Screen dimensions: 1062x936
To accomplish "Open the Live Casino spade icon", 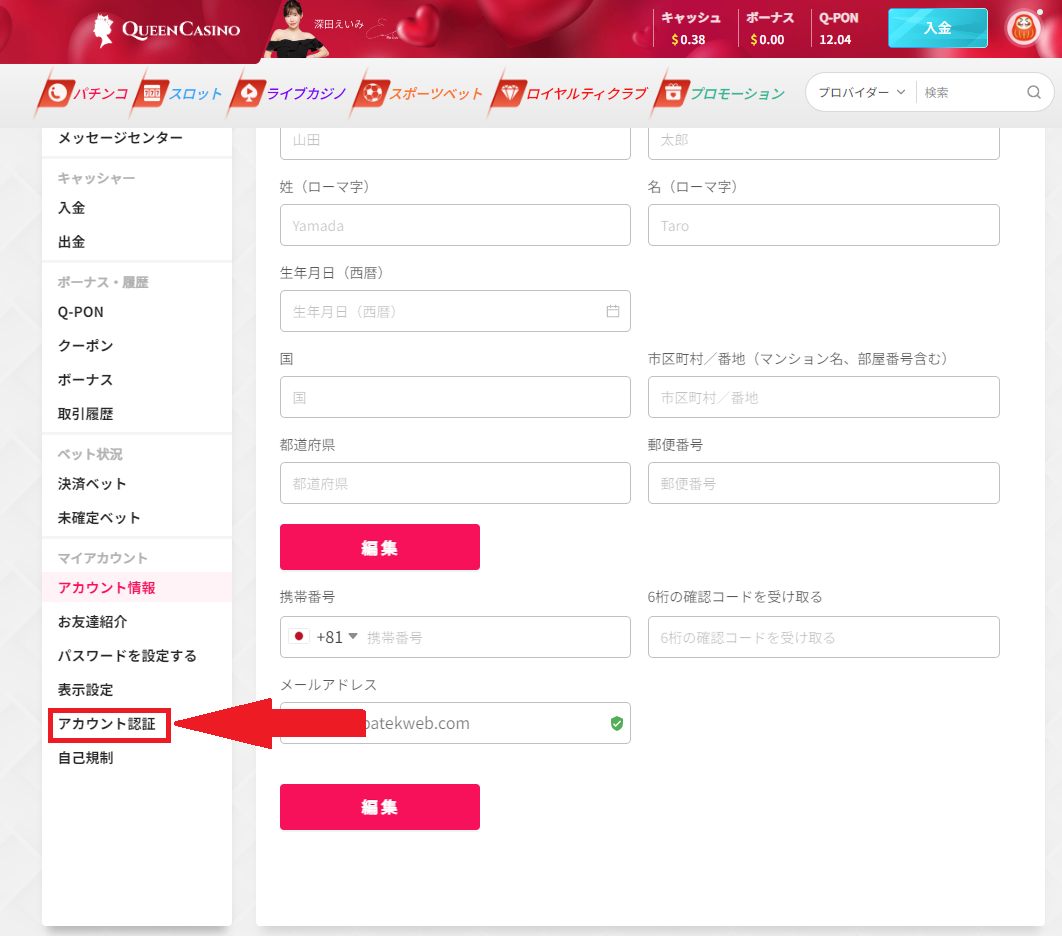I will point(247,94).
